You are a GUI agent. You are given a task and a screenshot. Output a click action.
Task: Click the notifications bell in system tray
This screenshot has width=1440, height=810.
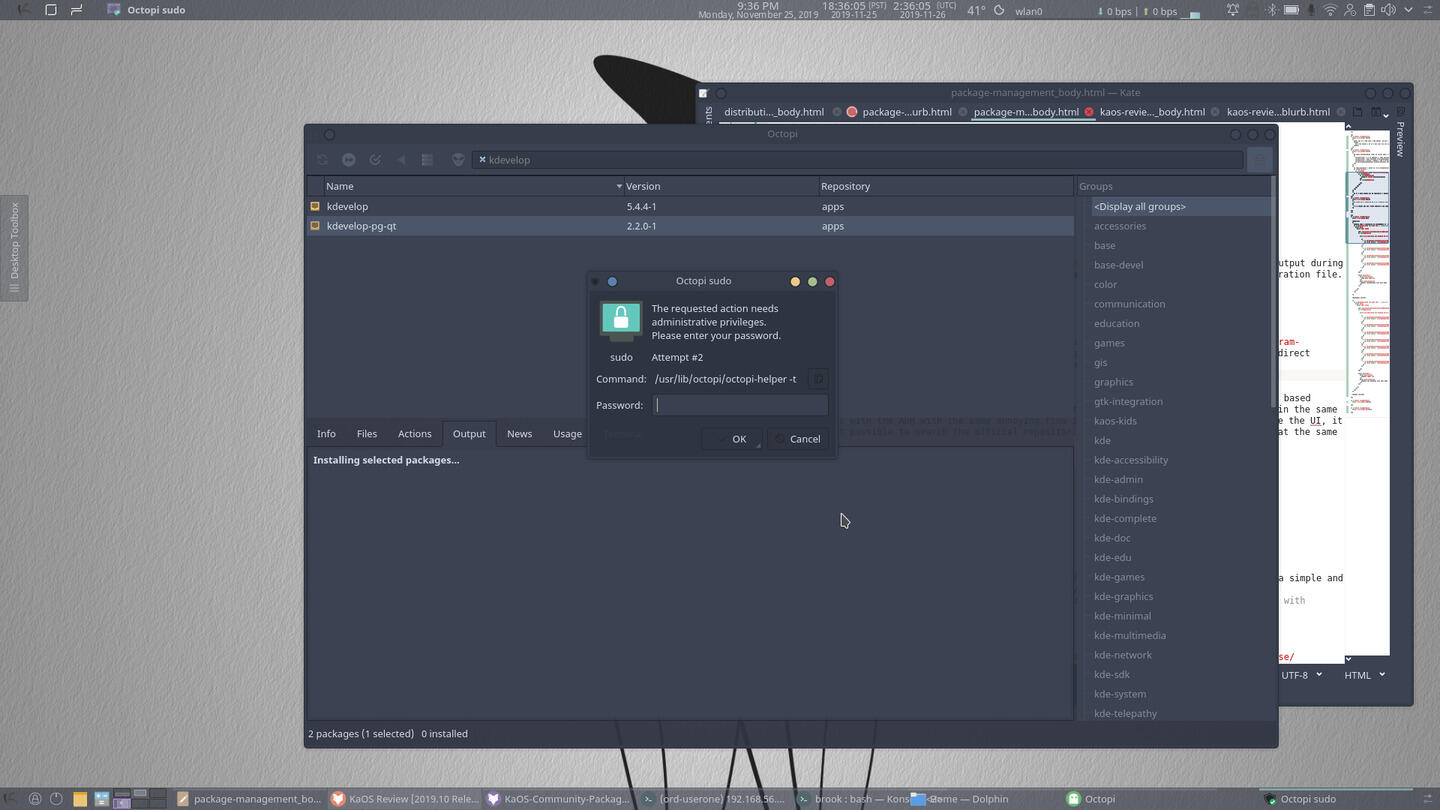pos(1233,10)
